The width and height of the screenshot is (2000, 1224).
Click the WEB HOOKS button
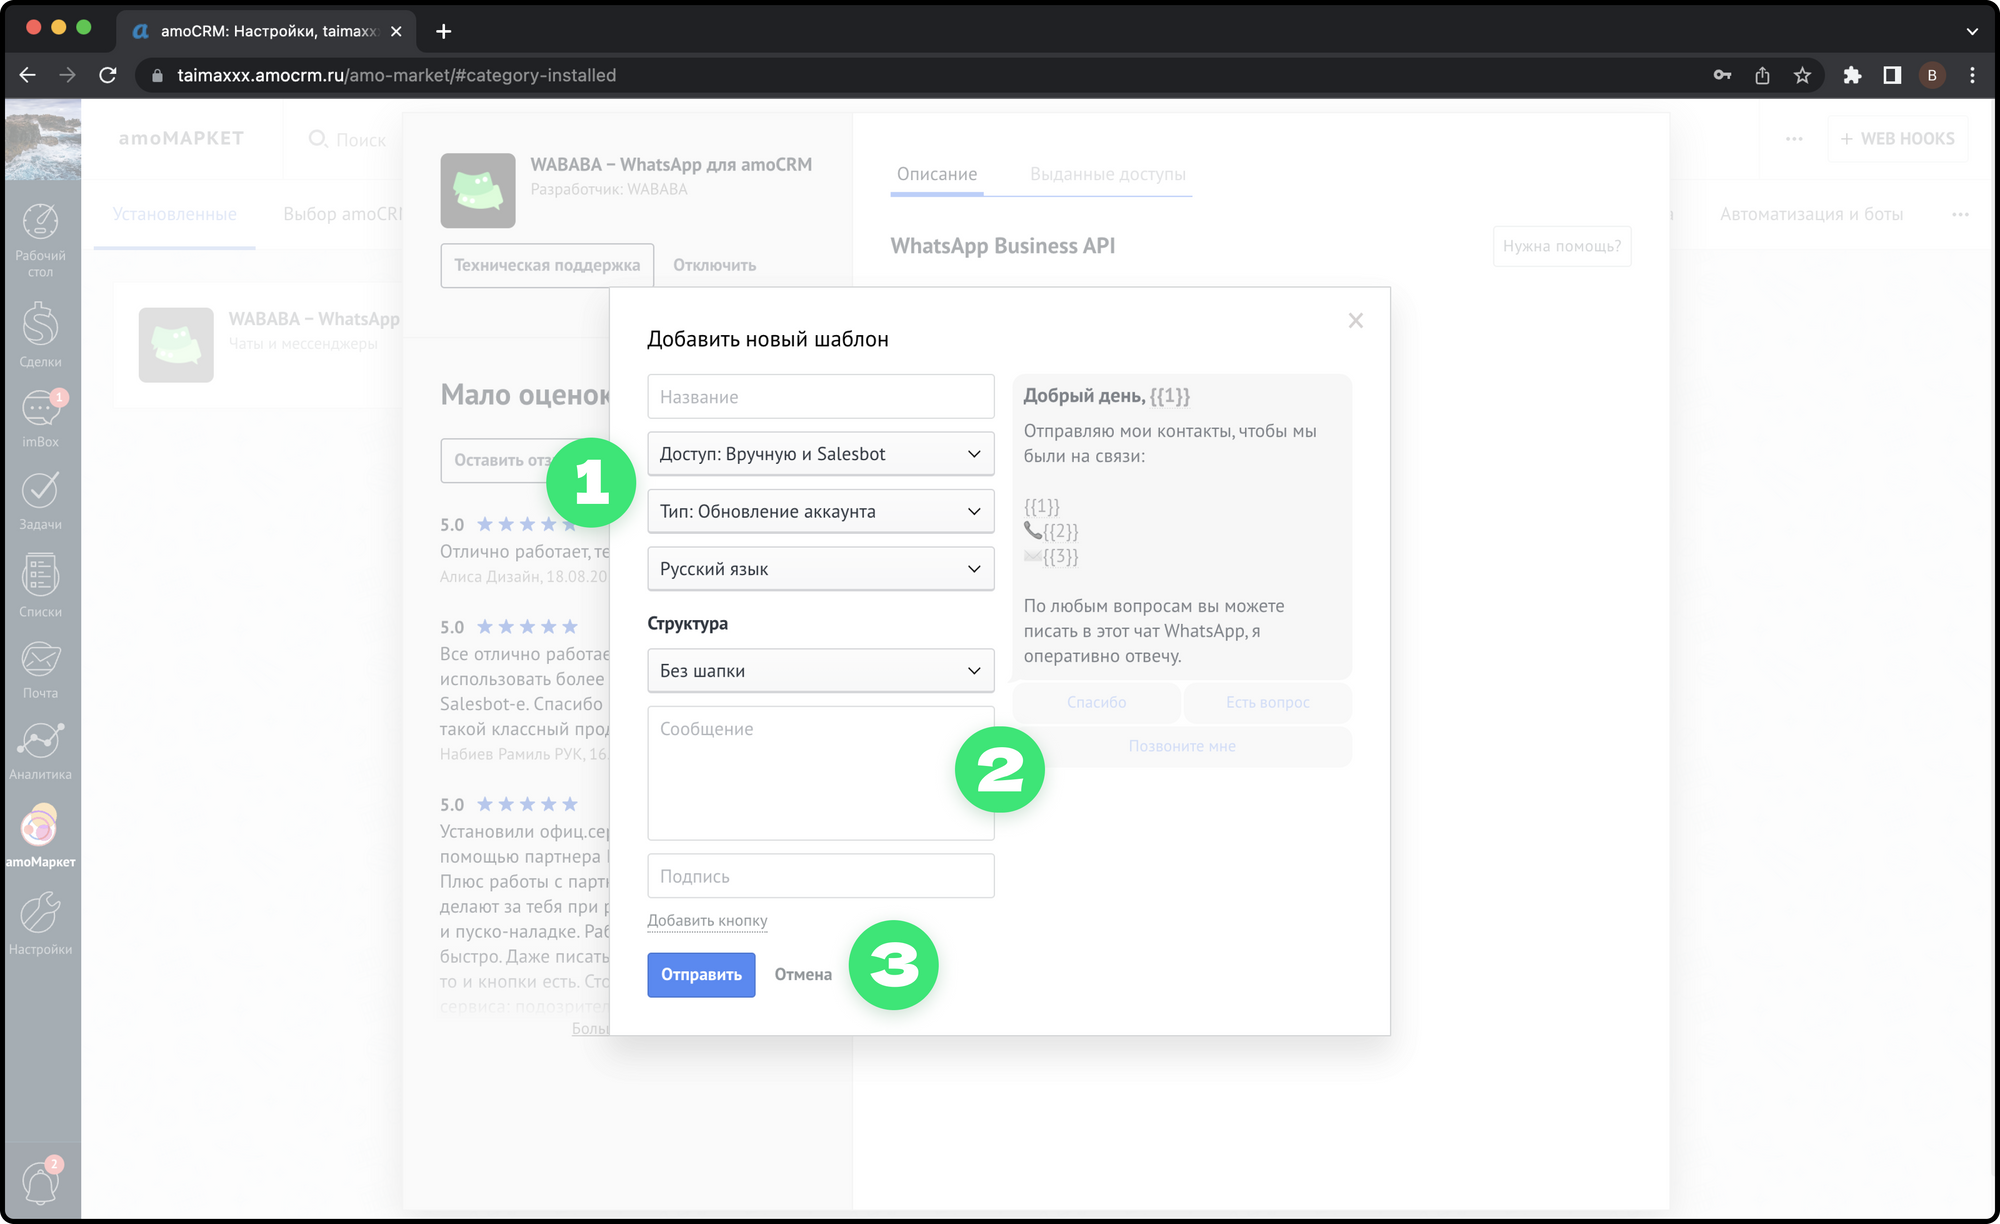click(1898, 139)
